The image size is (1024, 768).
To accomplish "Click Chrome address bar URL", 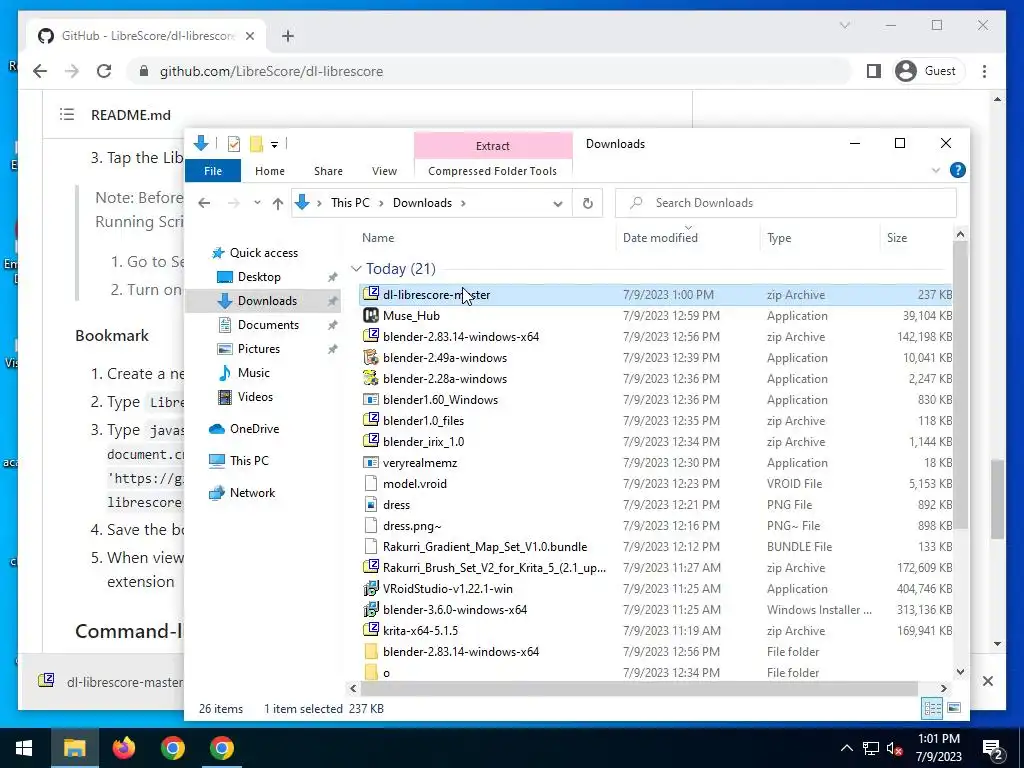I will coord(271,71).
